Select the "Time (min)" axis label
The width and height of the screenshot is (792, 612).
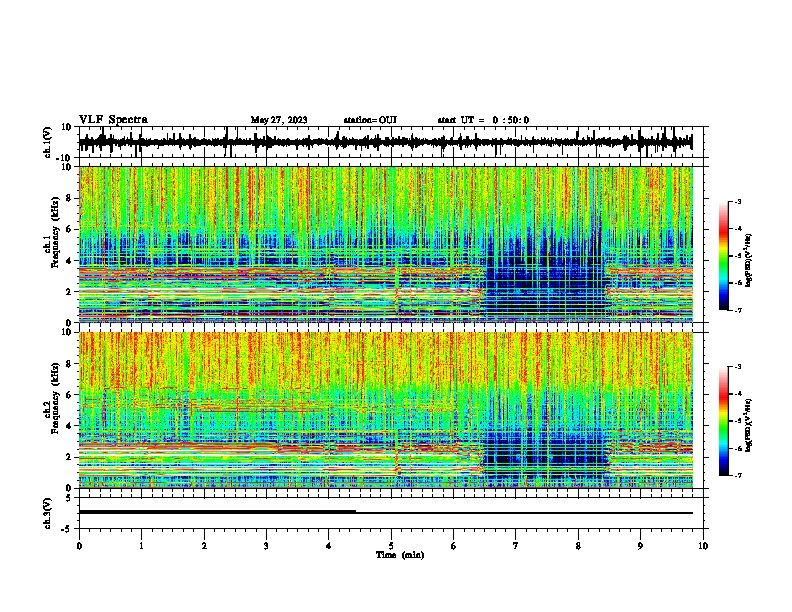coord(400,555)
